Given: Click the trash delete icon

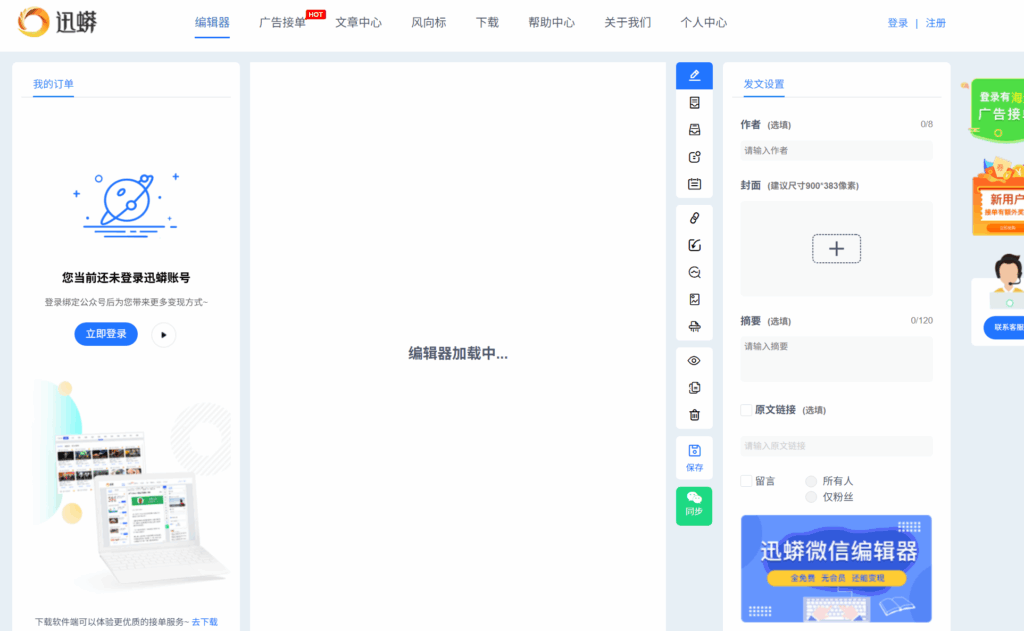Looking at the screenshot, I should tap(694, 415).
